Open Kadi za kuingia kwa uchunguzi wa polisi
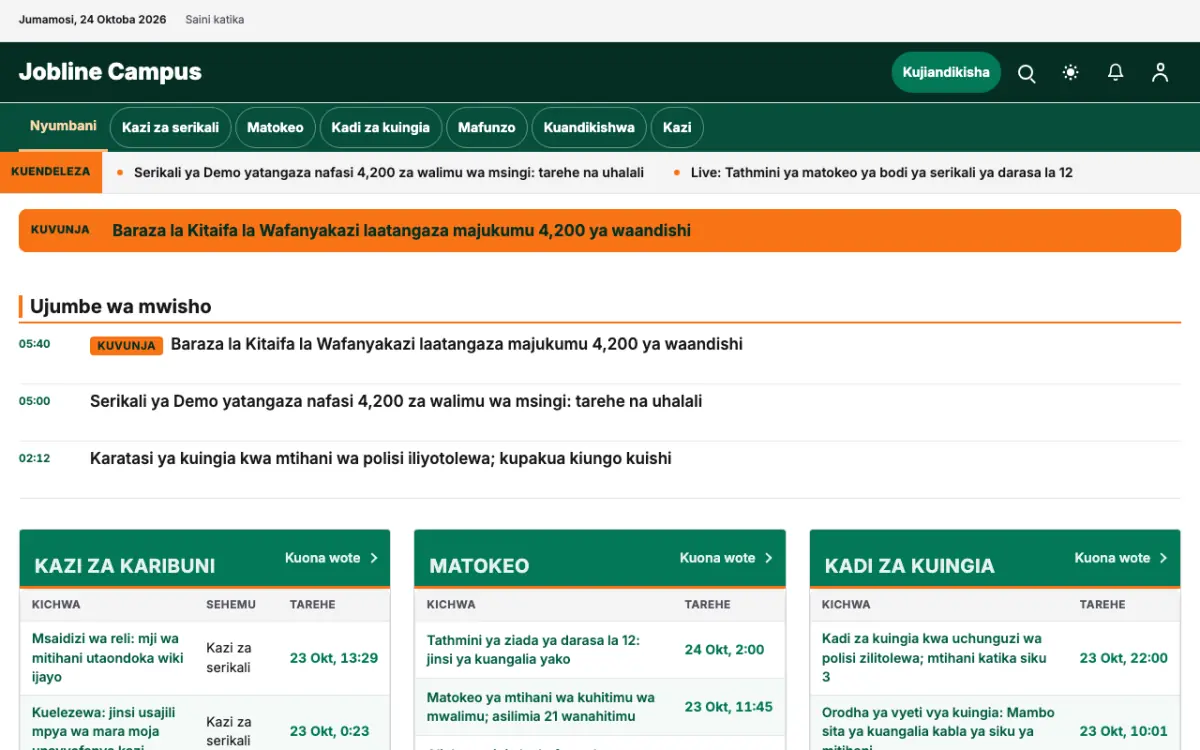The image size is (1200, 750). 934,657
